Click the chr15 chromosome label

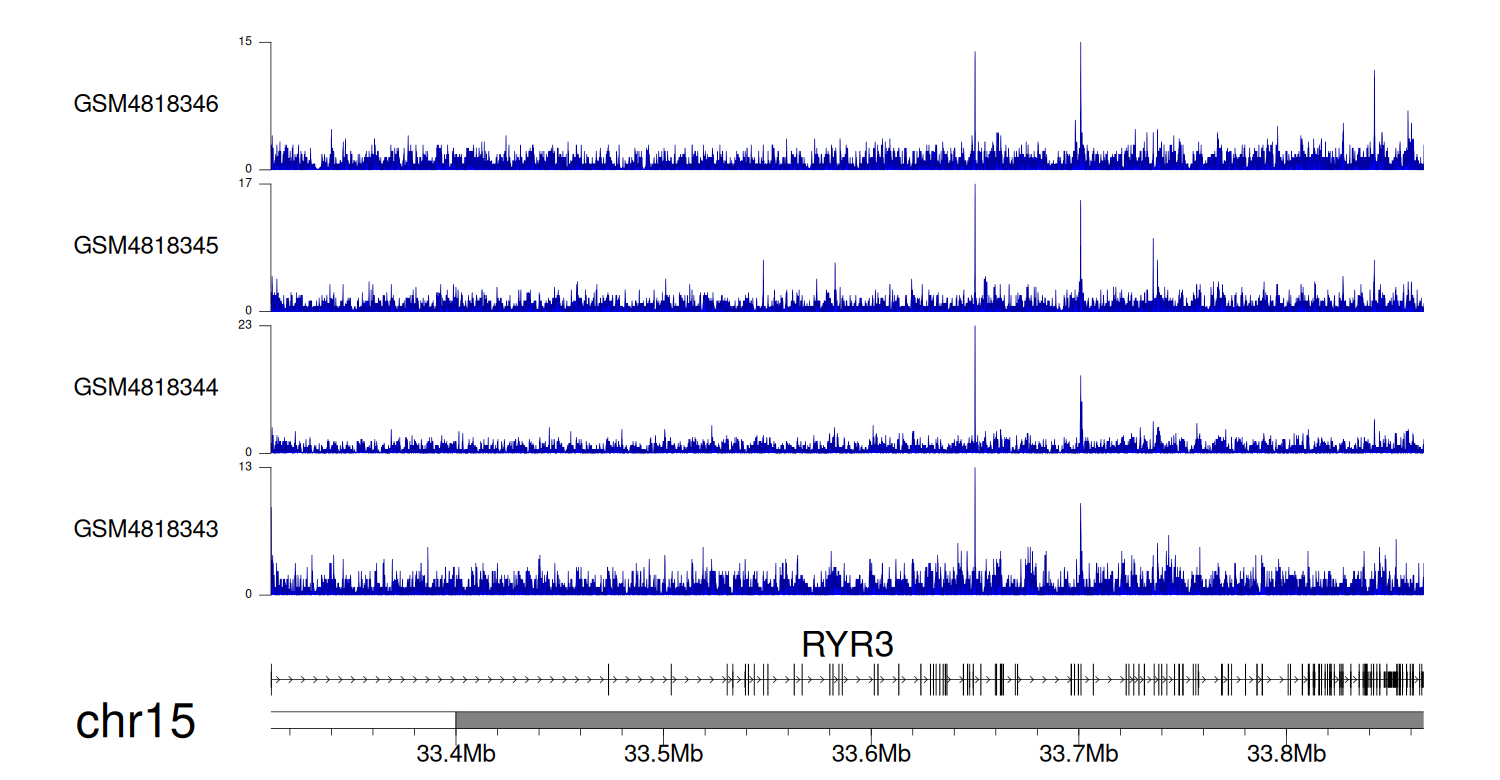[135, 722]
